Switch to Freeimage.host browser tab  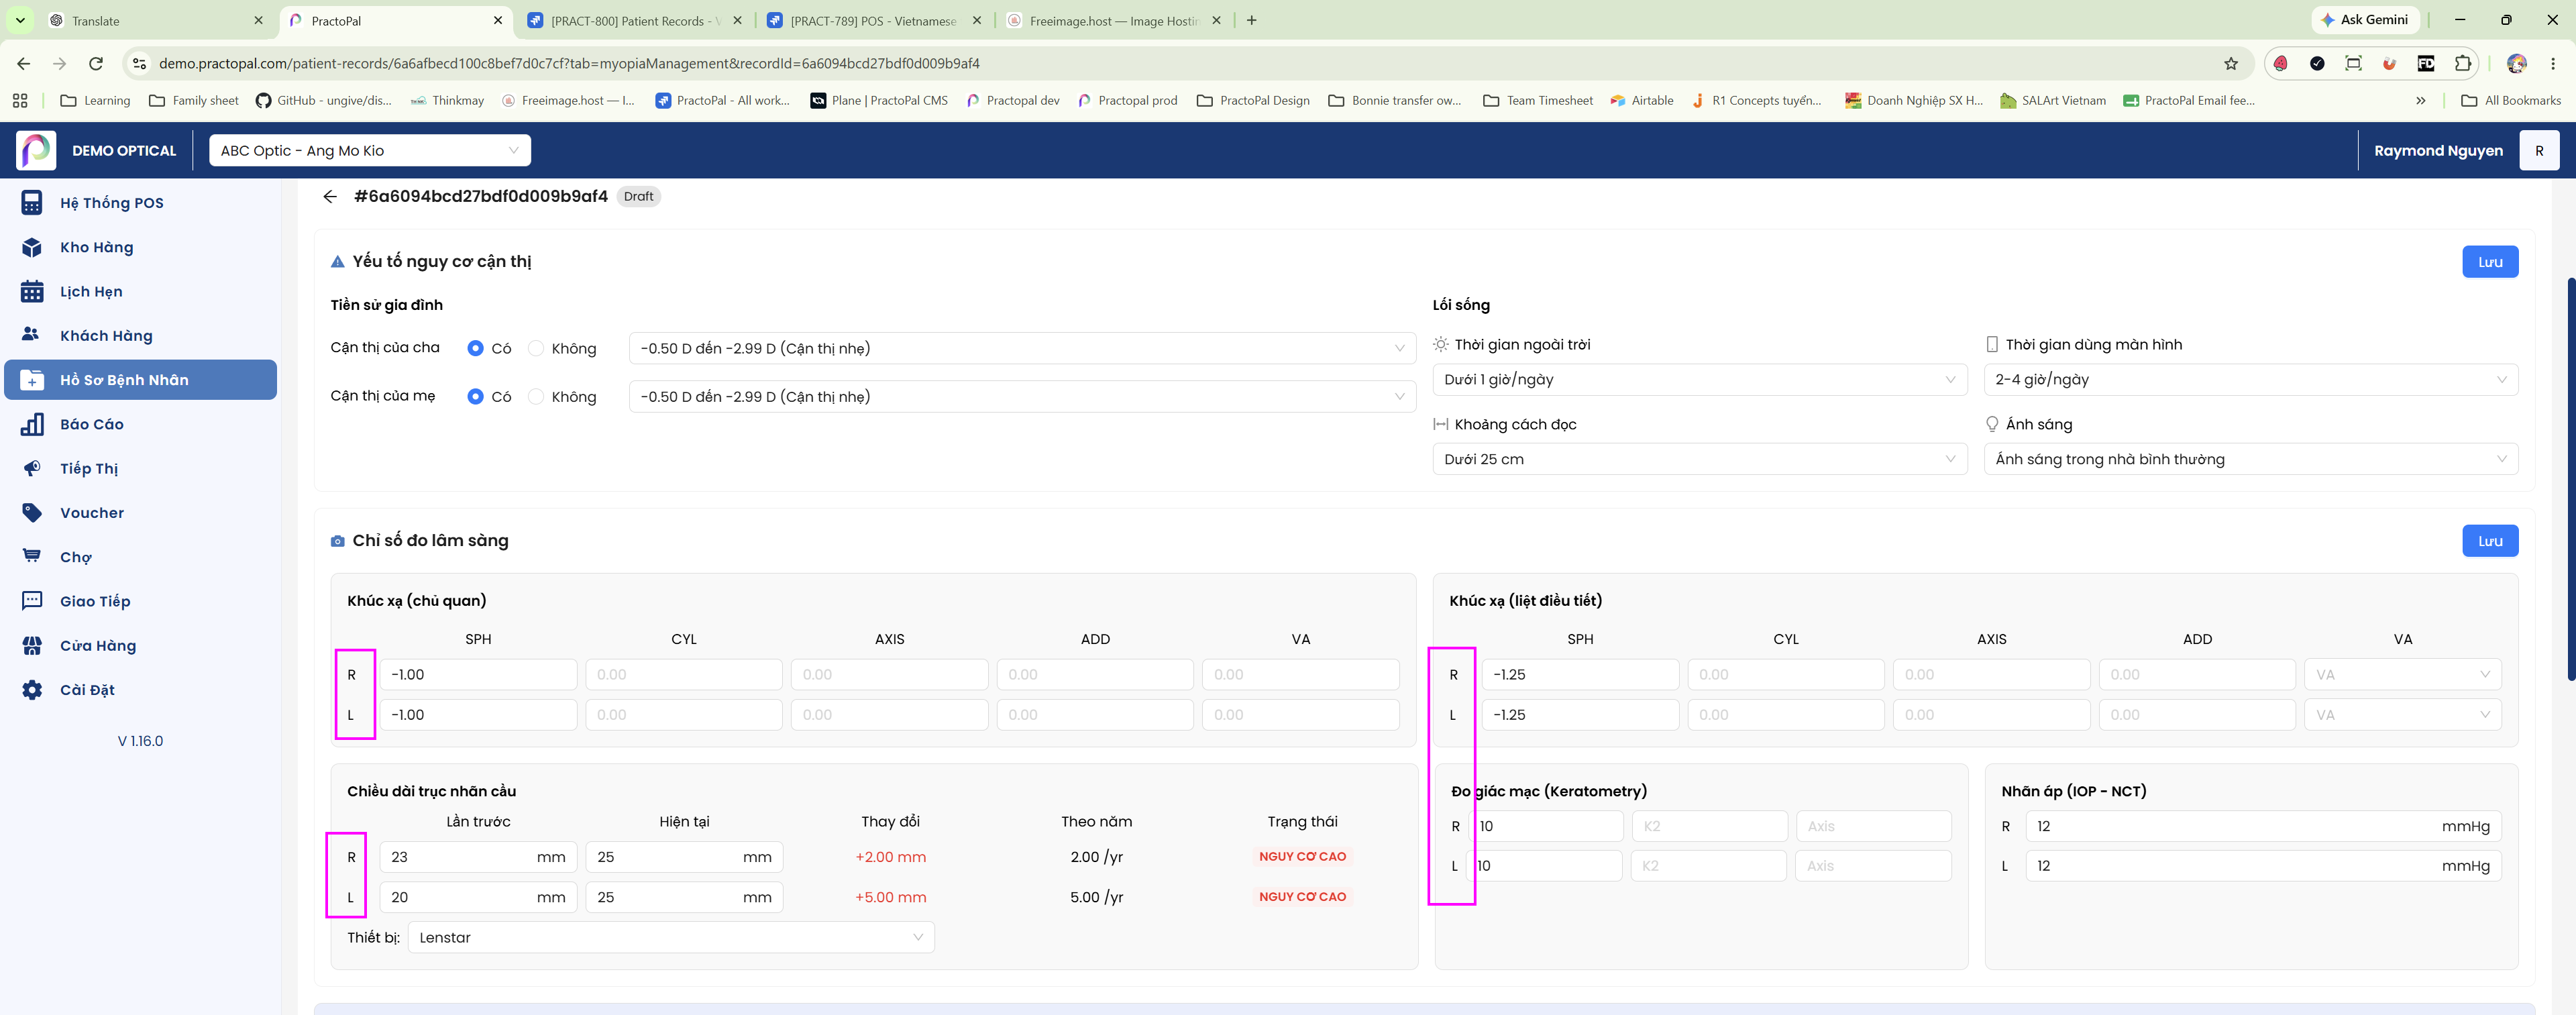(1112, 20)
